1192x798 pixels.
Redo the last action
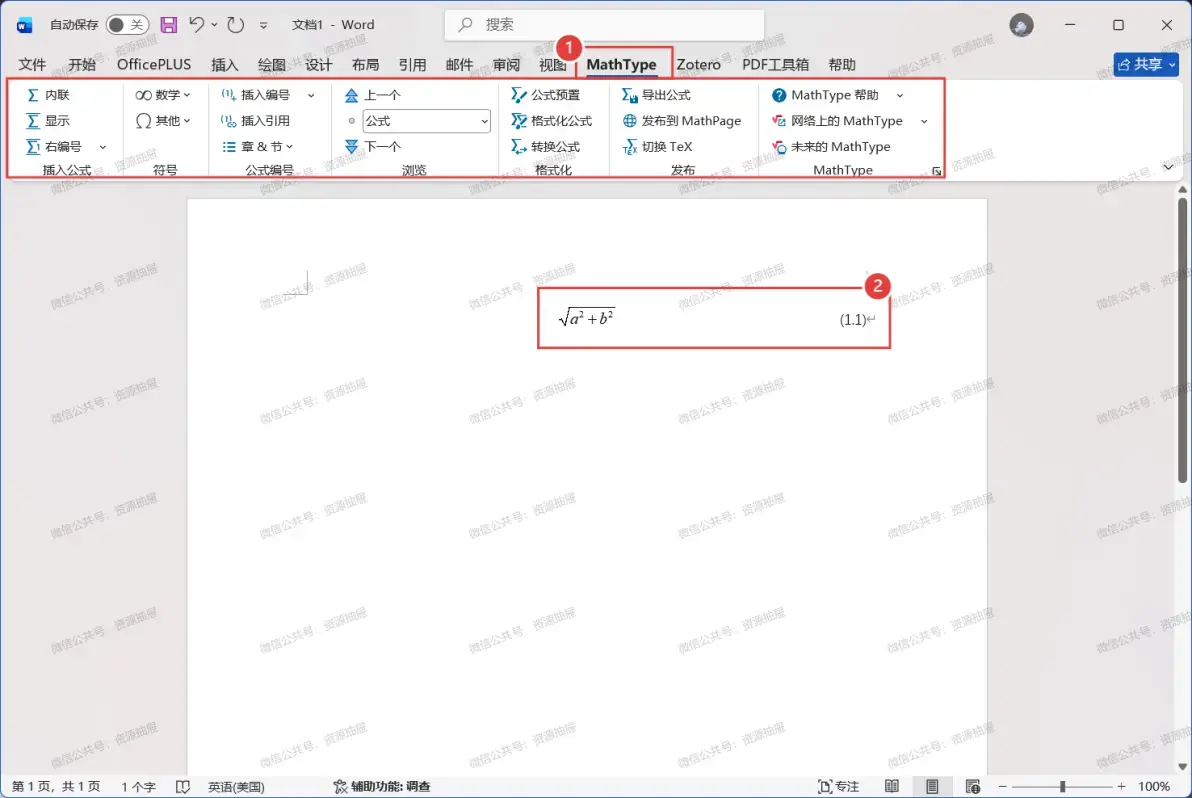pyautogui.click(x=236, y=25)
